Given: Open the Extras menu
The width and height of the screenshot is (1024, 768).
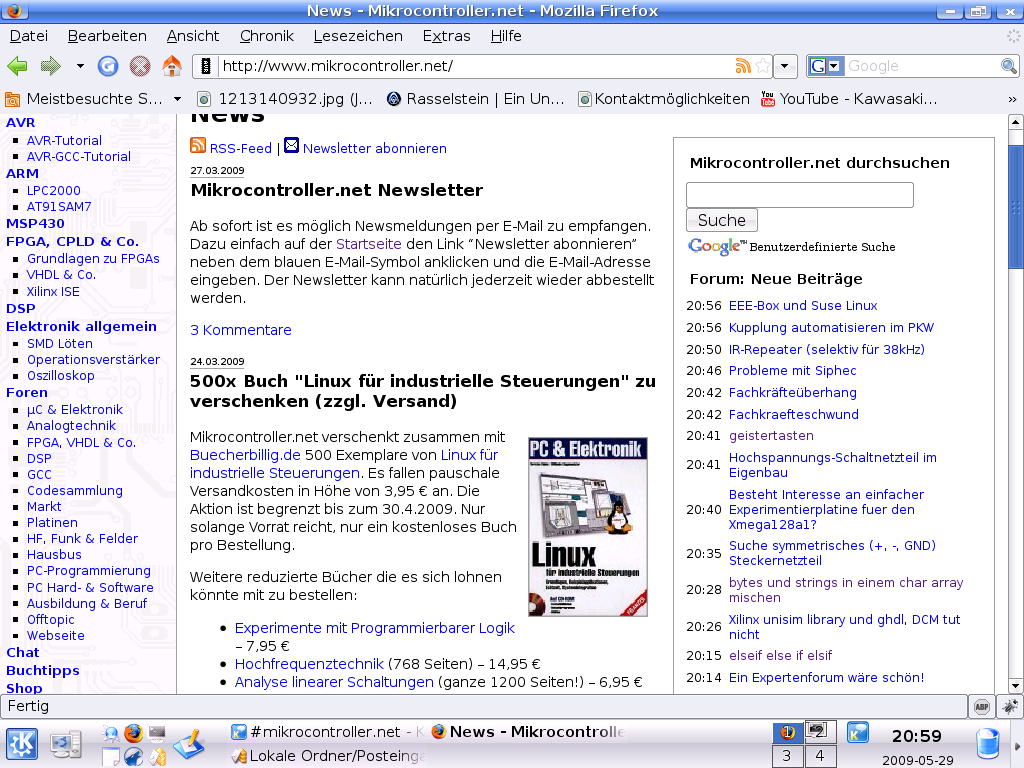Looking at the screenshot, I should coord(446,36).
